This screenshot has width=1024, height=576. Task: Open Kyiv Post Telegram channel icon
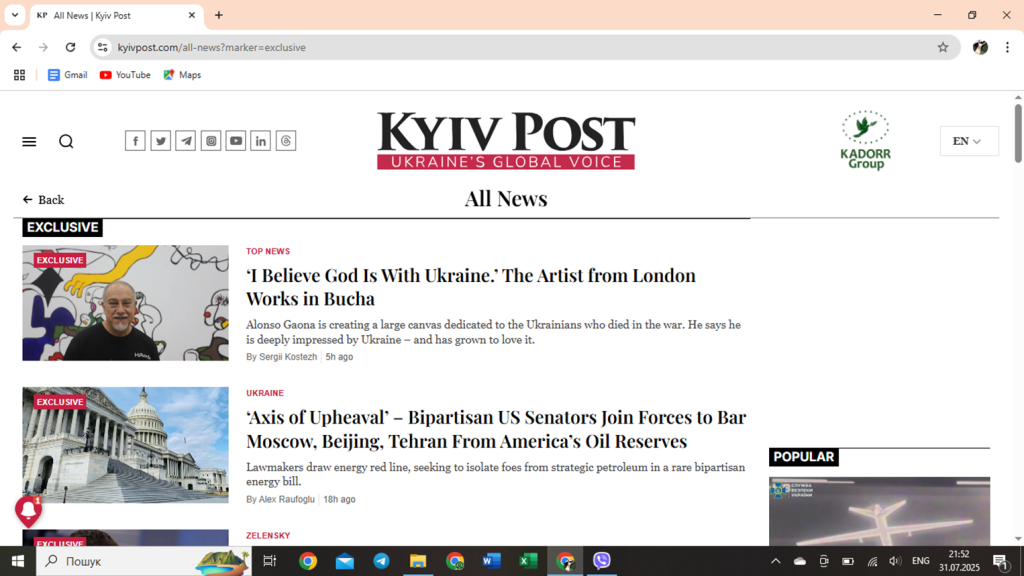pos(185,141)
